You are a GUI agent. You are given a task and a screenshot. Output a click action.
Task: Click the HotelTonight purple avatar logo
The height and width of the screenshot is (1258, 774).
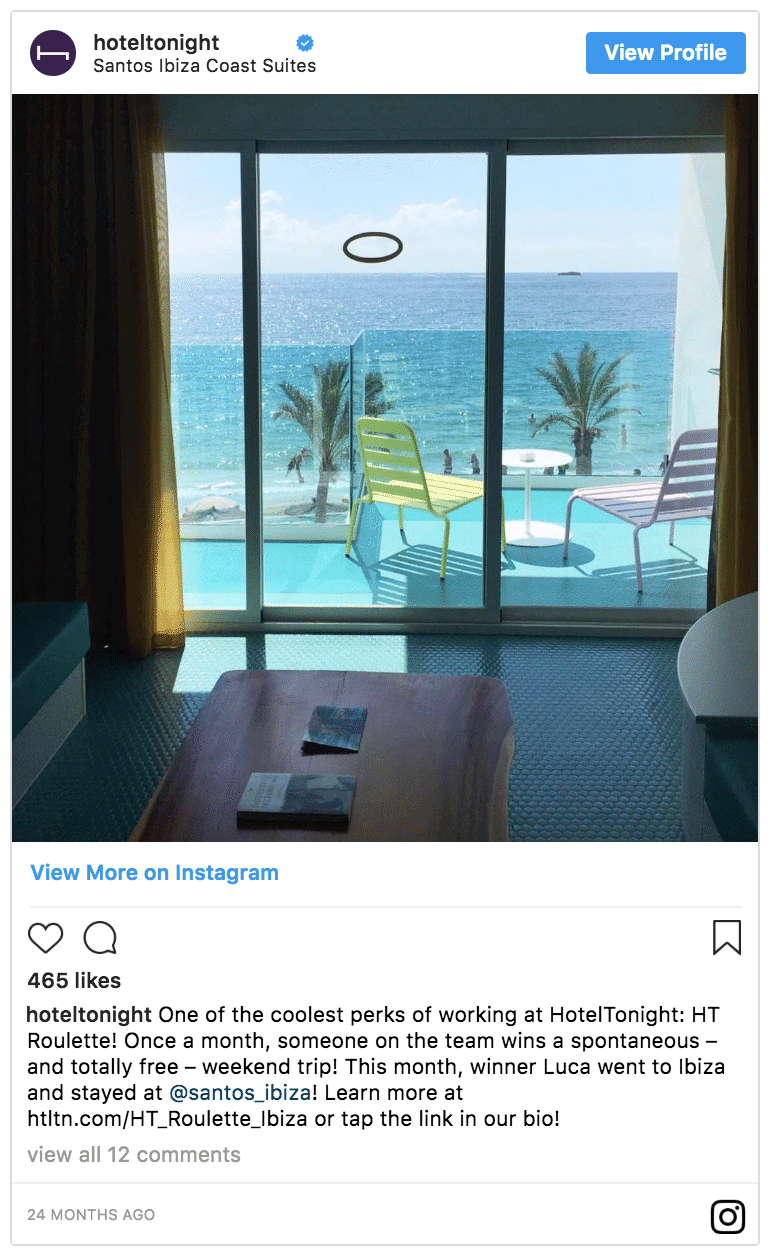tap(53, 53)
